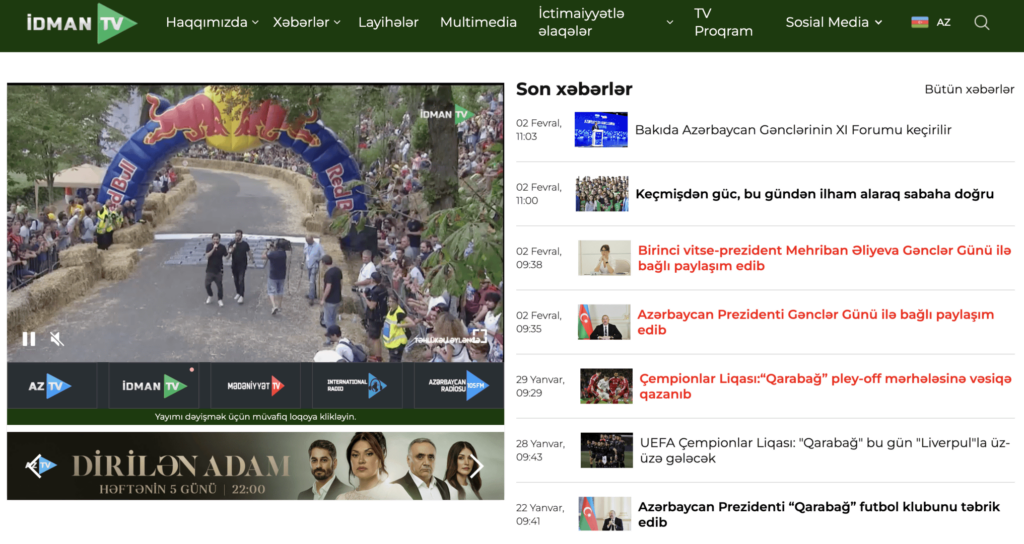Click 'Yayımı dəyişmək üçün' hint text
The image size is (1024, 544).
click(x=255, y=417)
